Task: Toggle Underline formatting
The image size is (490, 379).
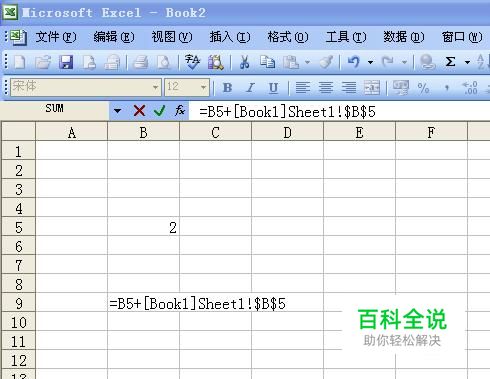Action: [x=273, y=88]
